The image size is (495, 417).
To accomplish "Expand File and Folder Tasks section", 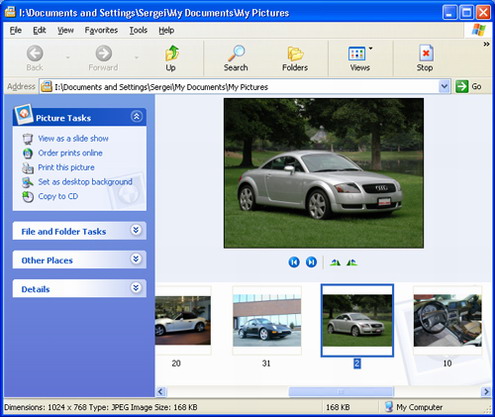I will 136,230.
